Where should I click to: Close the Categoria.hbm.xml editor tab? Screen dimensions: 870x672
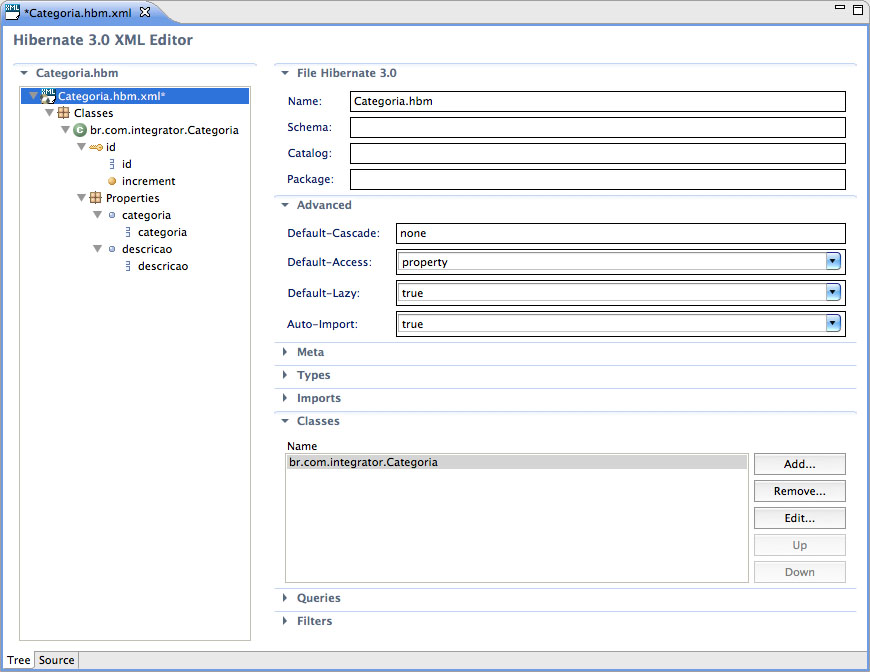pos(145,12)
